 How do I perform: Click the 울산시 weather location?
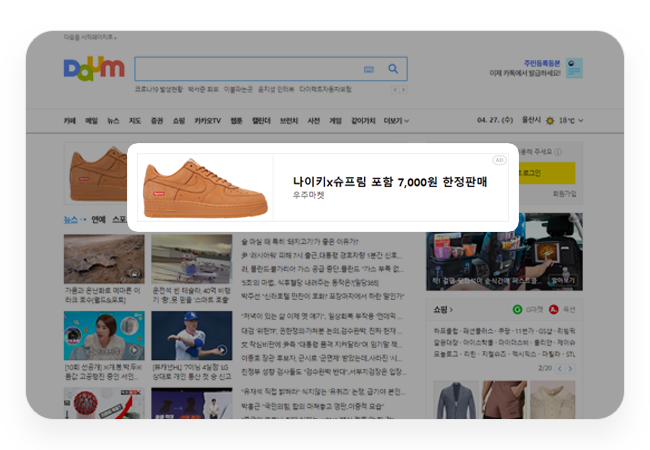(531, 120)
